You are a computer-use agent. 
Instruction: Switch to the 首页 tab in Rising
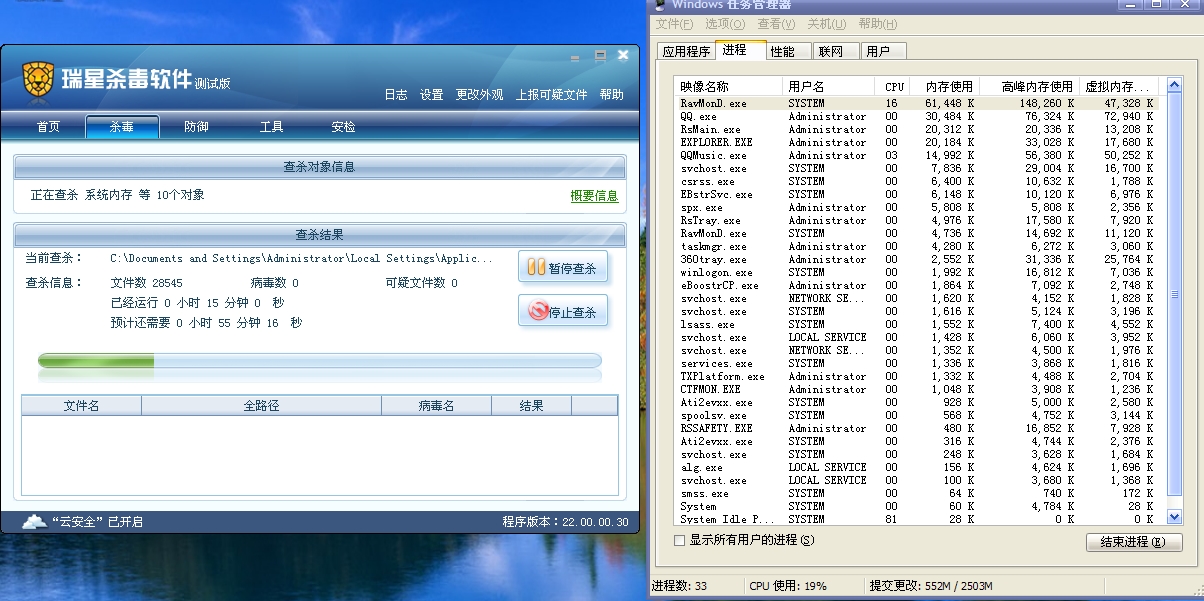click(48, 127)
